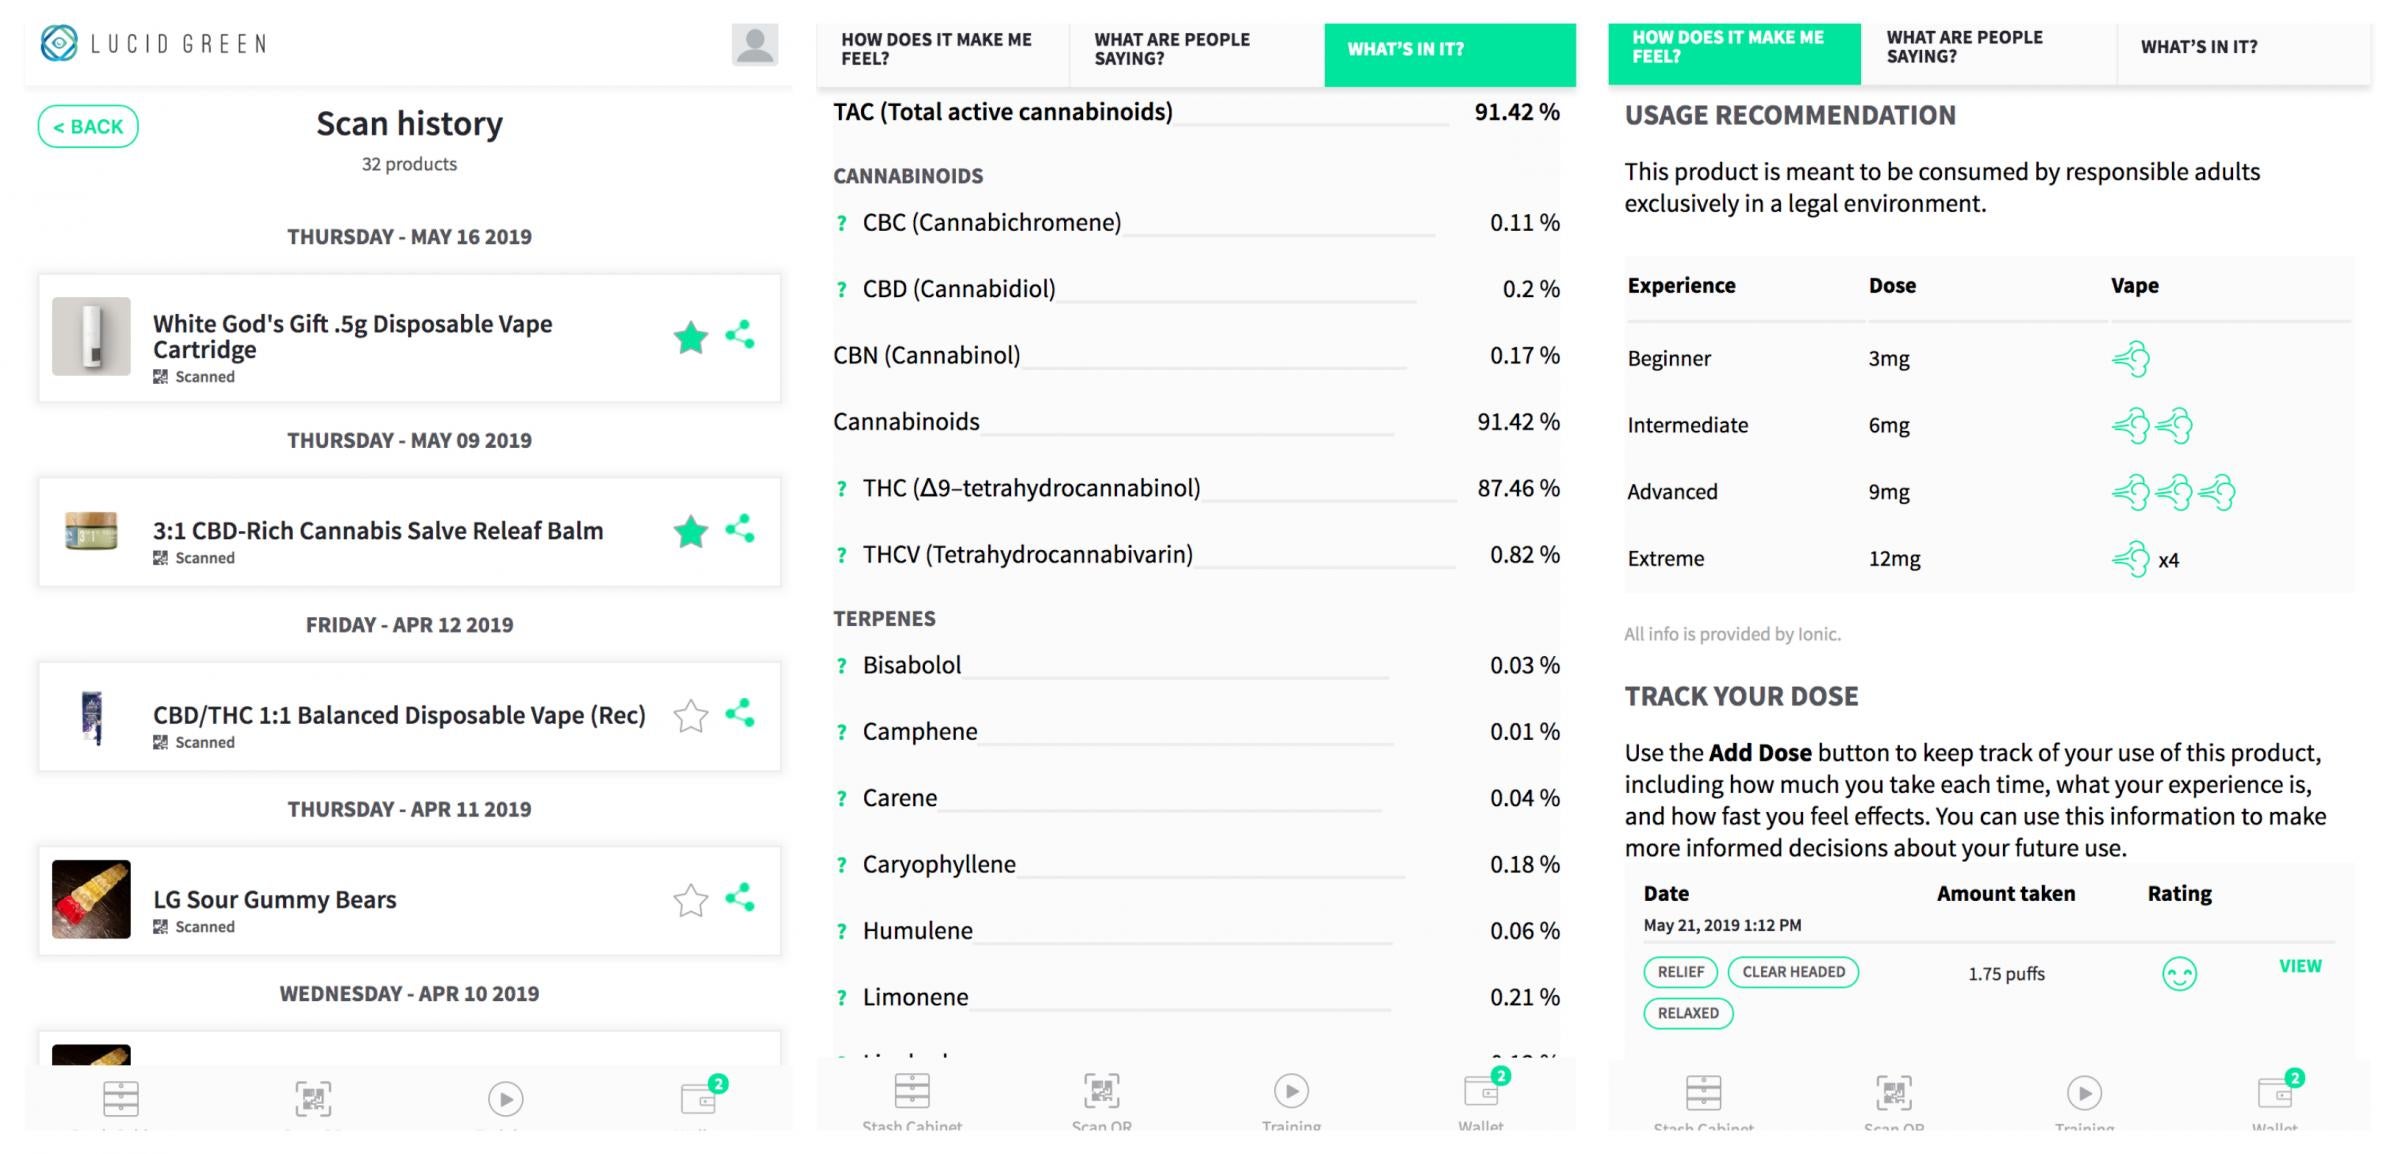The height and width of the screenshot is (1154, 2400).
Task: Show help for THC (Δ9-tetrahydrocannabinol)
Action: coord(841,489)
